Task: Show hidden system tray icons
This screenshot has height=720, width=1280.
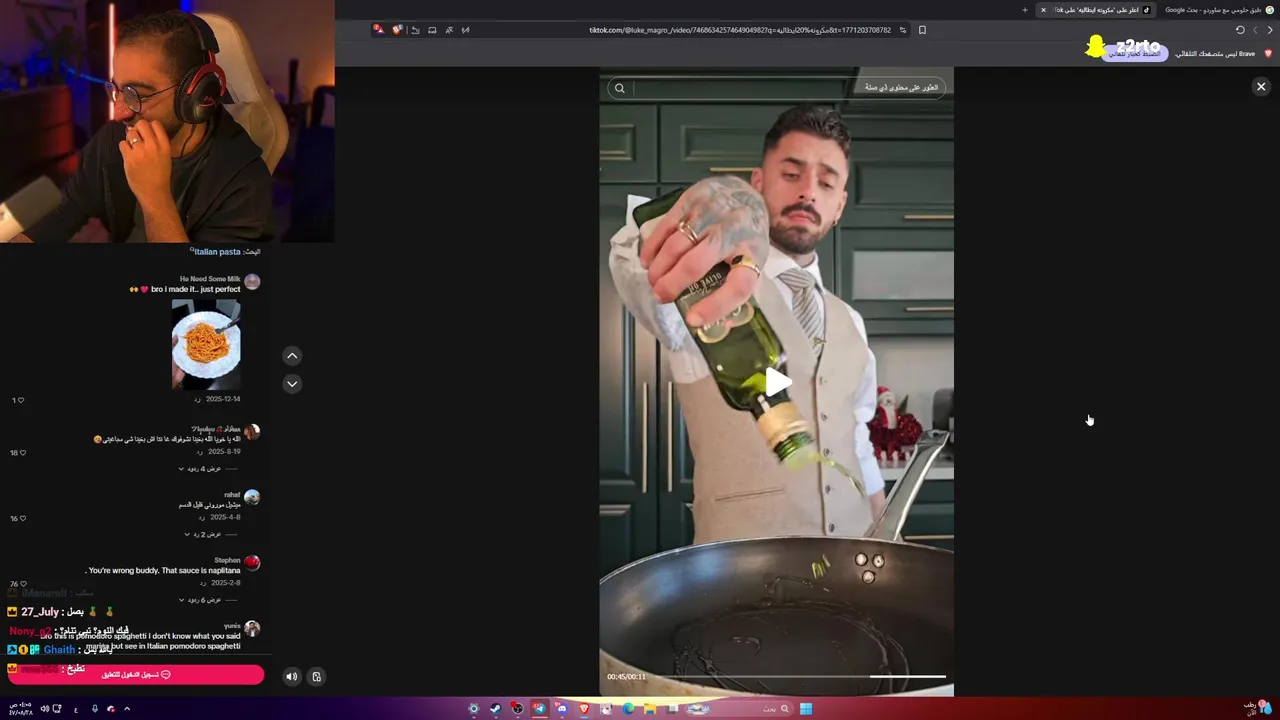Action: [127, 709]
